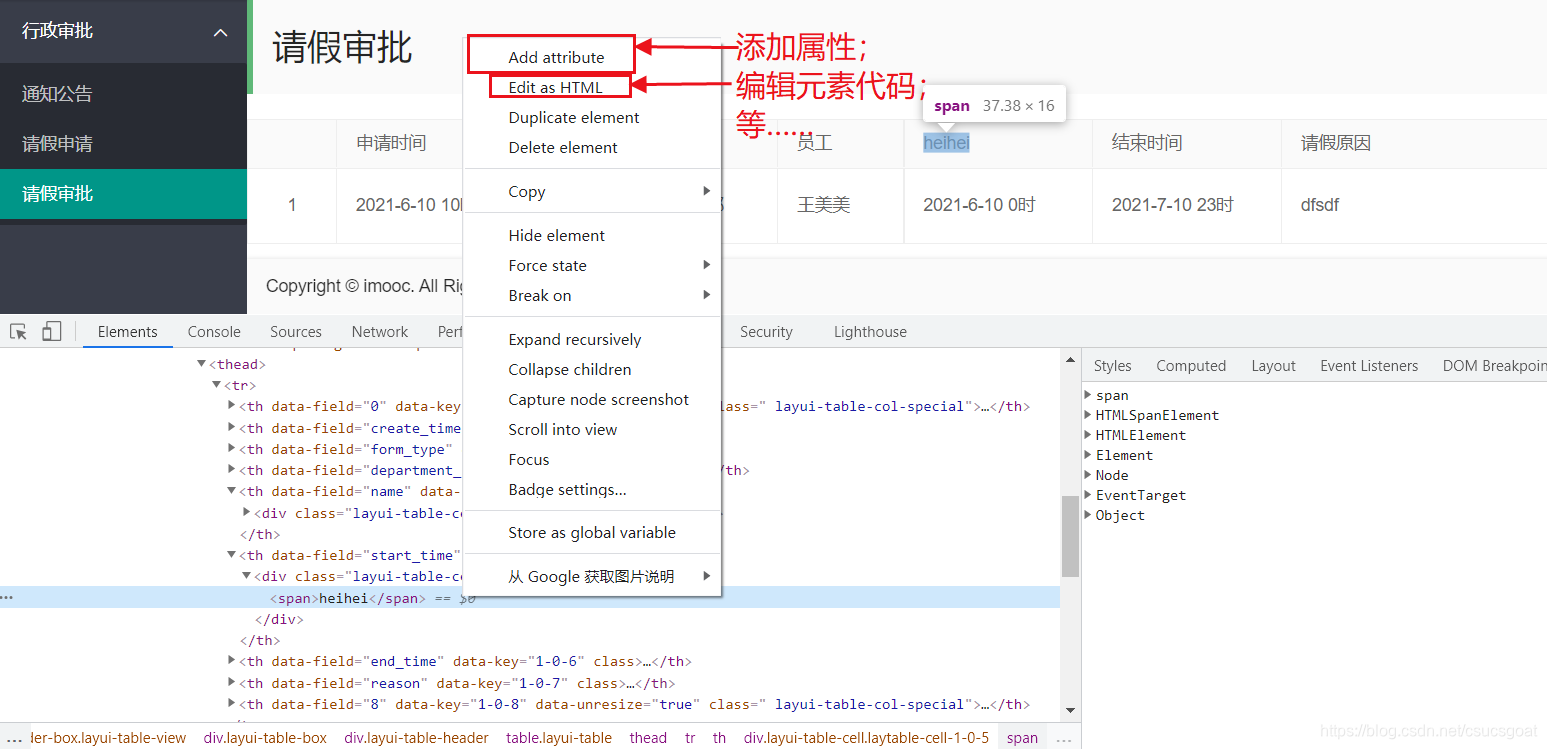Collapse the 行政审批 sidebar section chevron
Screen dimensions: 1547x749
[x=221, y=32]
